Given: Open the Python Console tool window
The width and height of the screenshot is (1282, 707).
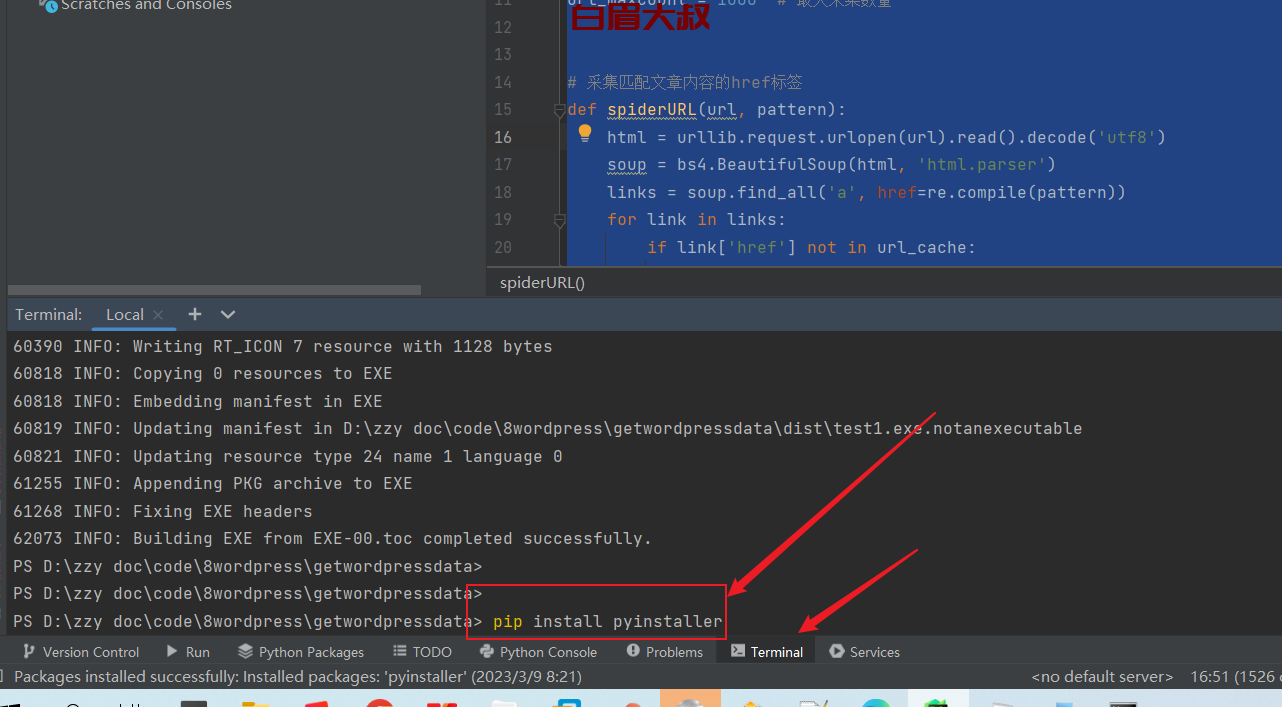Looking at the screenshot, I should click(538, 652).
